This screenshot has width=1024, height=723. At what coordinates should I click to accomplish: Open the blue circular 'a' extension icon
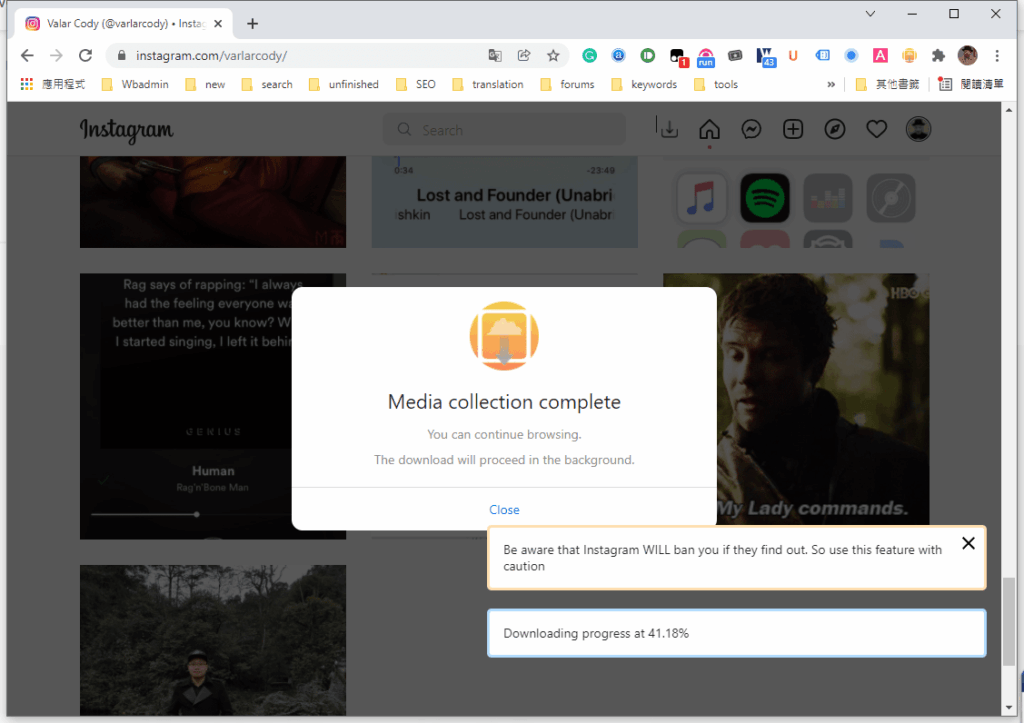[618, 56]
